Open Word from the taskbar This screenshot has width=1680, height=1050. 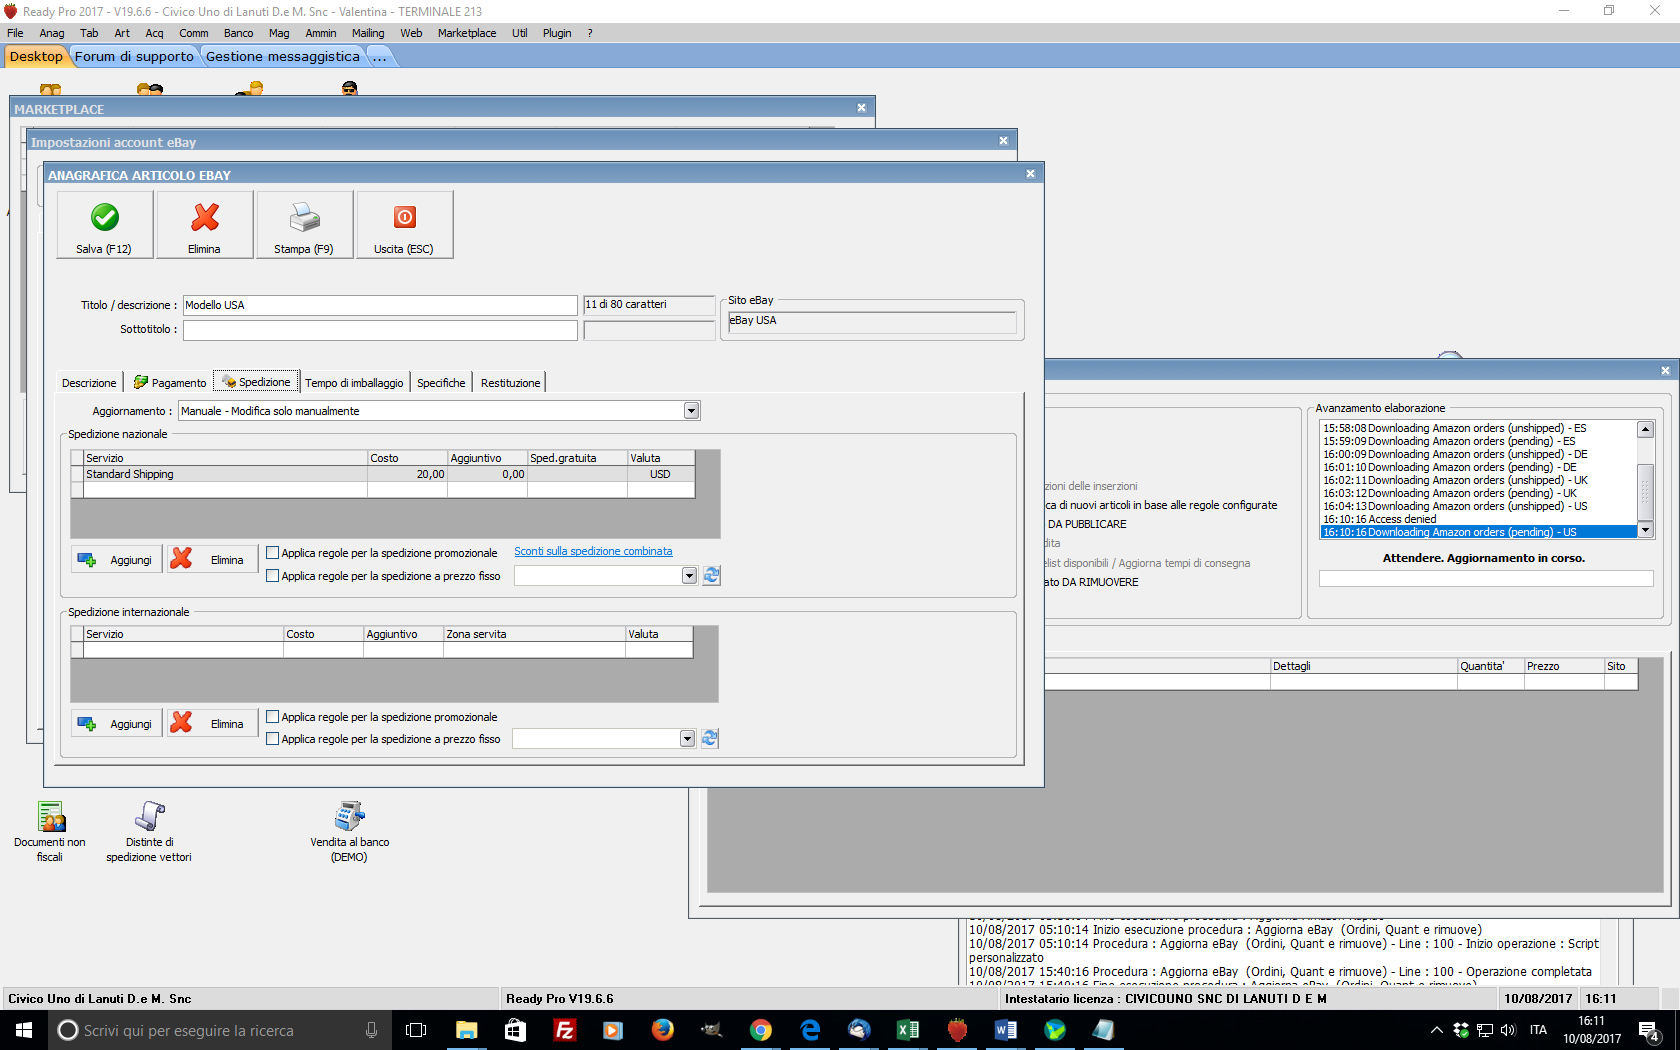tap(1006, 1030)
